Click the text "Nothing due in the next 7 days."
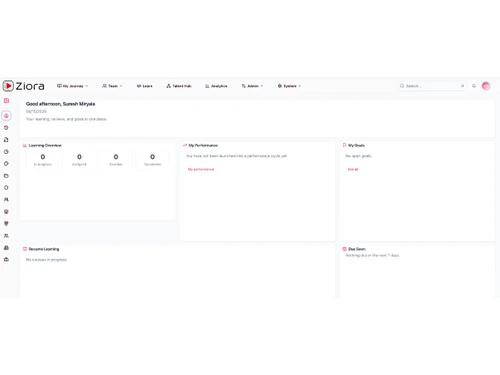This screenshot has height=375, width=500. (372, 255)
